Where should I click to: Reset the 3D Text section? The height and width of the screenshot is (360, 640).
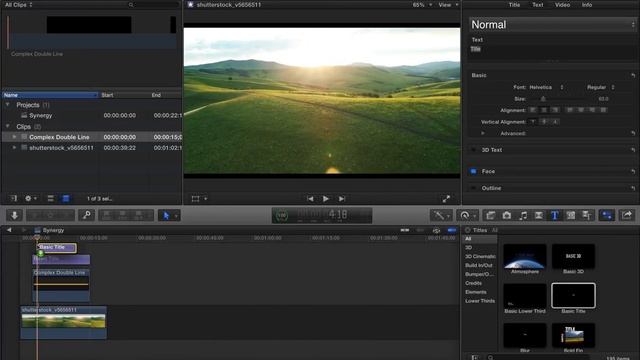(x=633, y=150)
